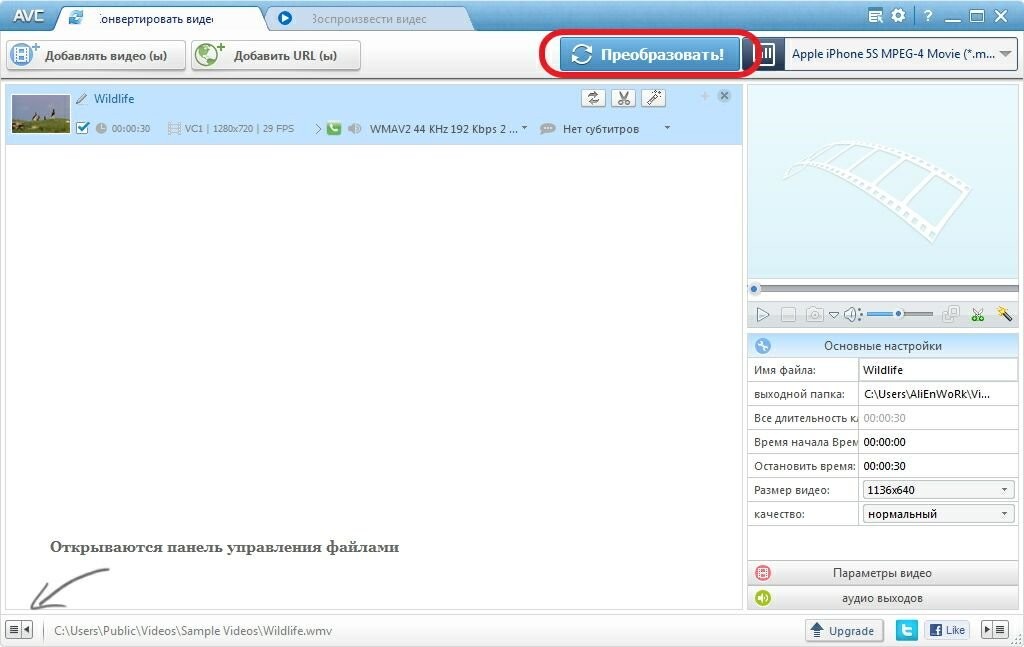Open the Apple iPhone 5S output profile dropdown
The height and width of the screenshot is (647, 1024).
click(x=900, y=55)
